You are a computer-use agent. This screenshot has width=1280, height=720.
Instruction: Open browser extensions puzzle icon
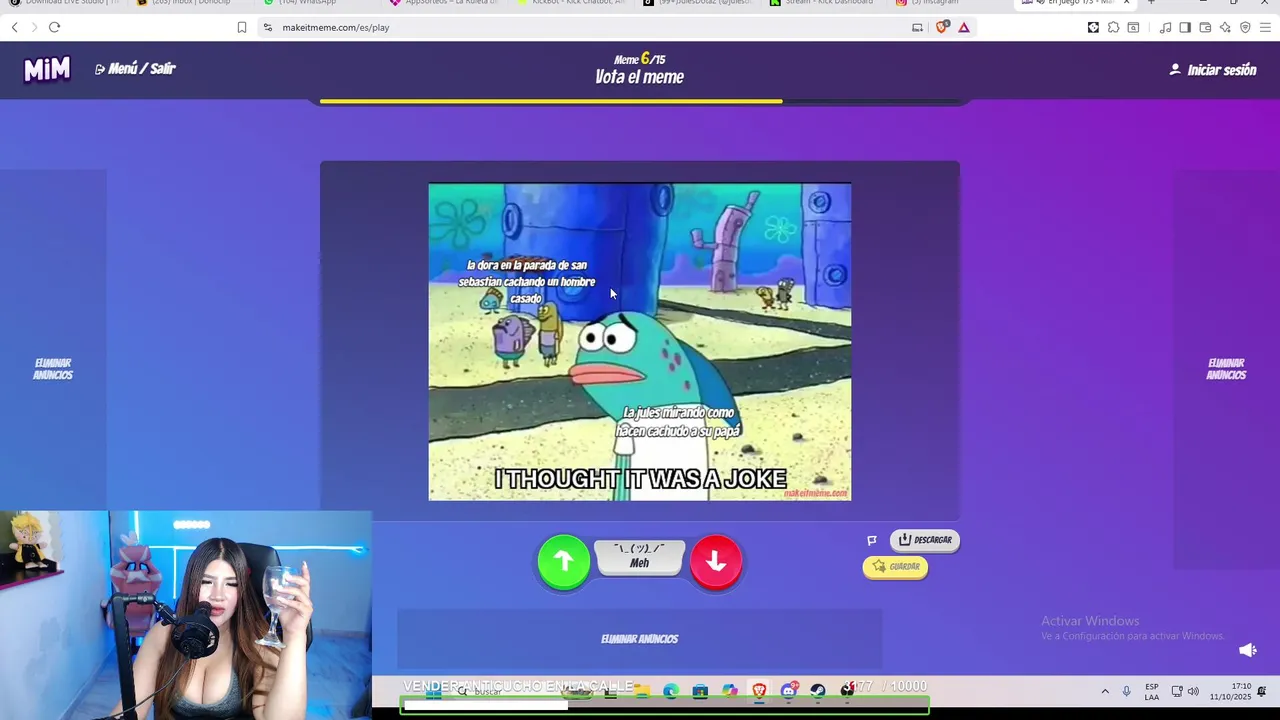coord(1113,27)
